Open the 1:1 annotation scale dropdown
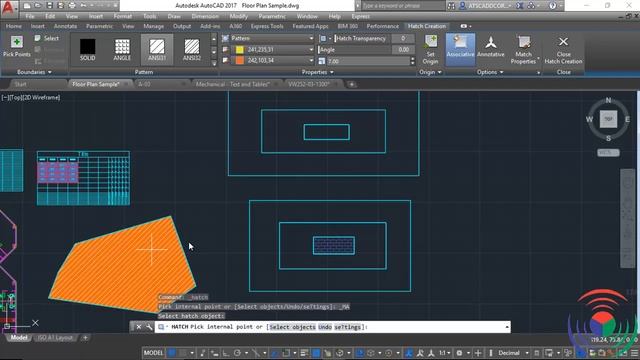 point(445,353)
